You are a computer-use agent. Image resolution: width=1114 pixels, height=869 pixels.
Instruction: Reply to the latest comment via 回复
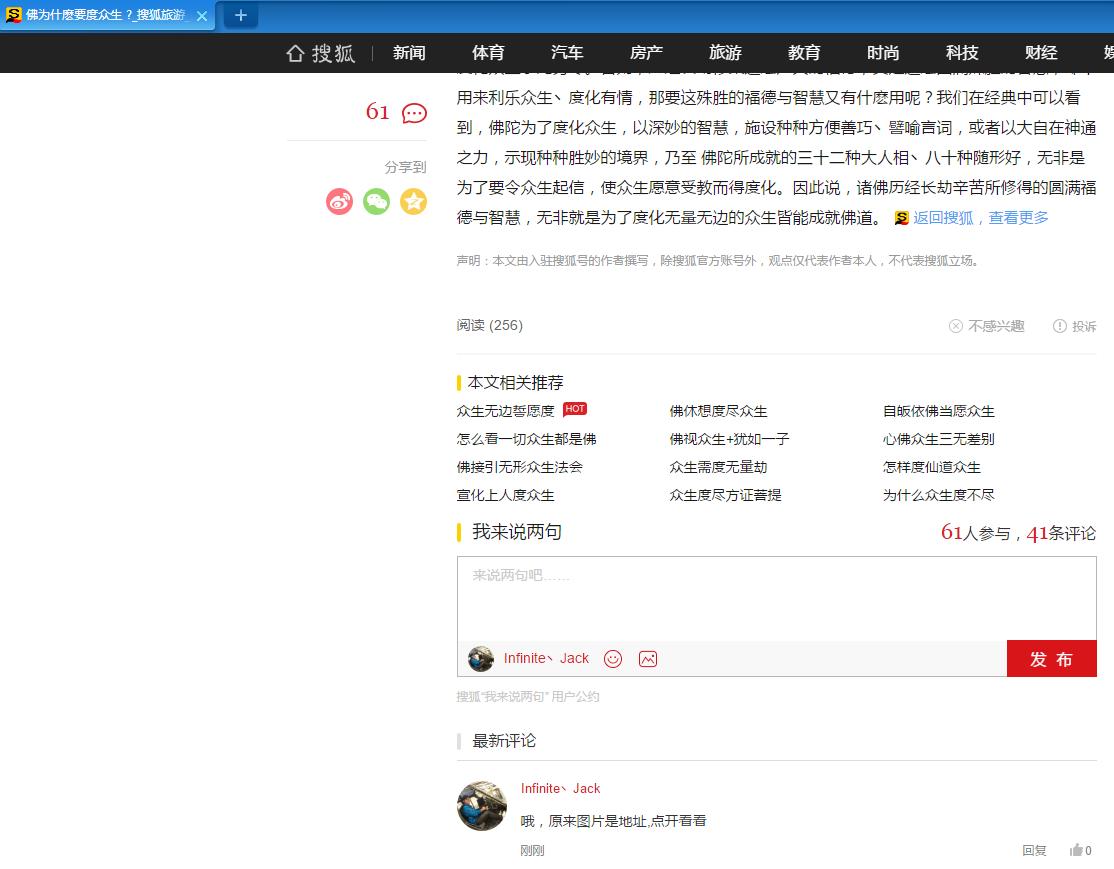click(1035, 850)
